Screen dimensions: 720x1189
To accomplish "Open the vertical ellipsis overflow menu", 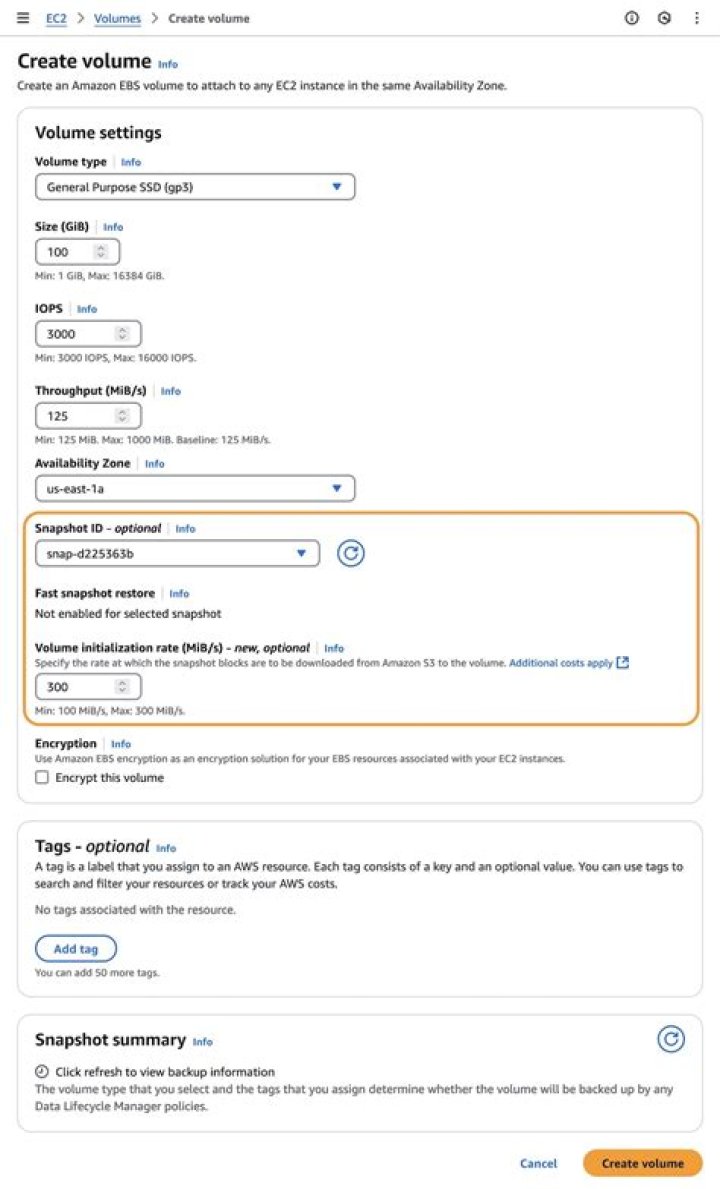I will (x=696, y=18).
